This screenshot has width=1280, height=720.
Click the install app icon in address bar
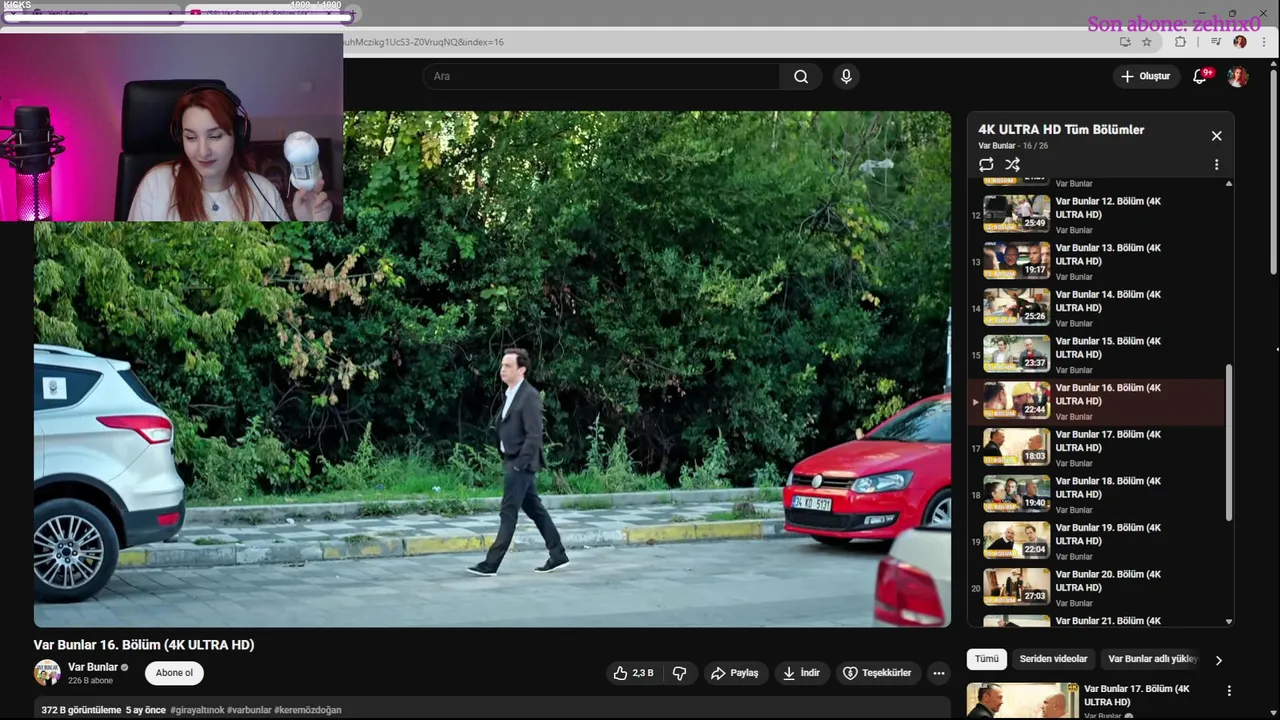(1125, 42)
